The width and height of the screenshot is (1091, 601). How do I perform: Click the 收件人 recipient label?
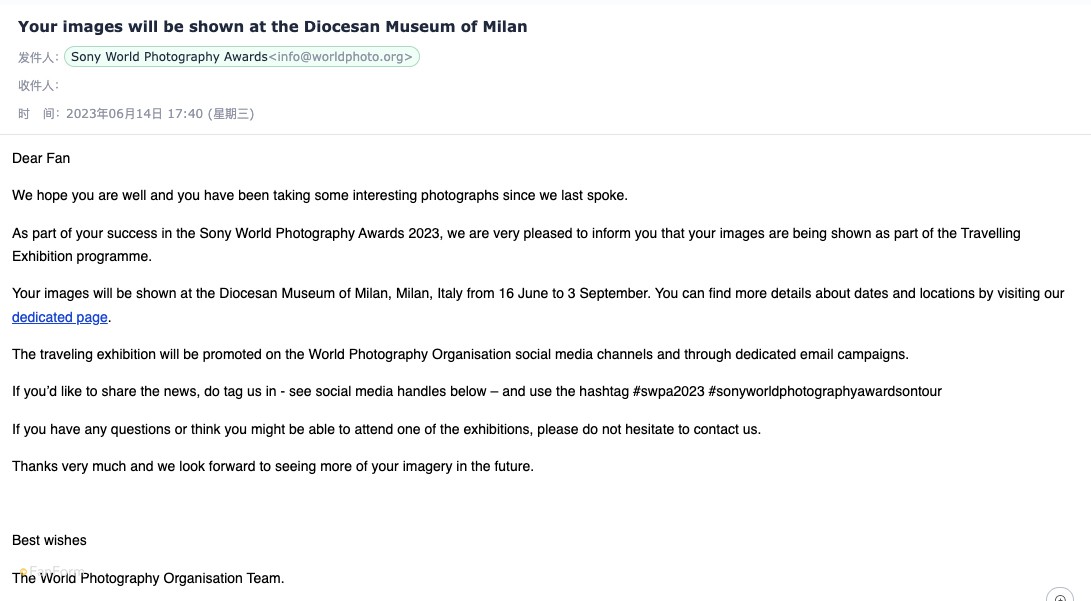[x=38, y=86]
